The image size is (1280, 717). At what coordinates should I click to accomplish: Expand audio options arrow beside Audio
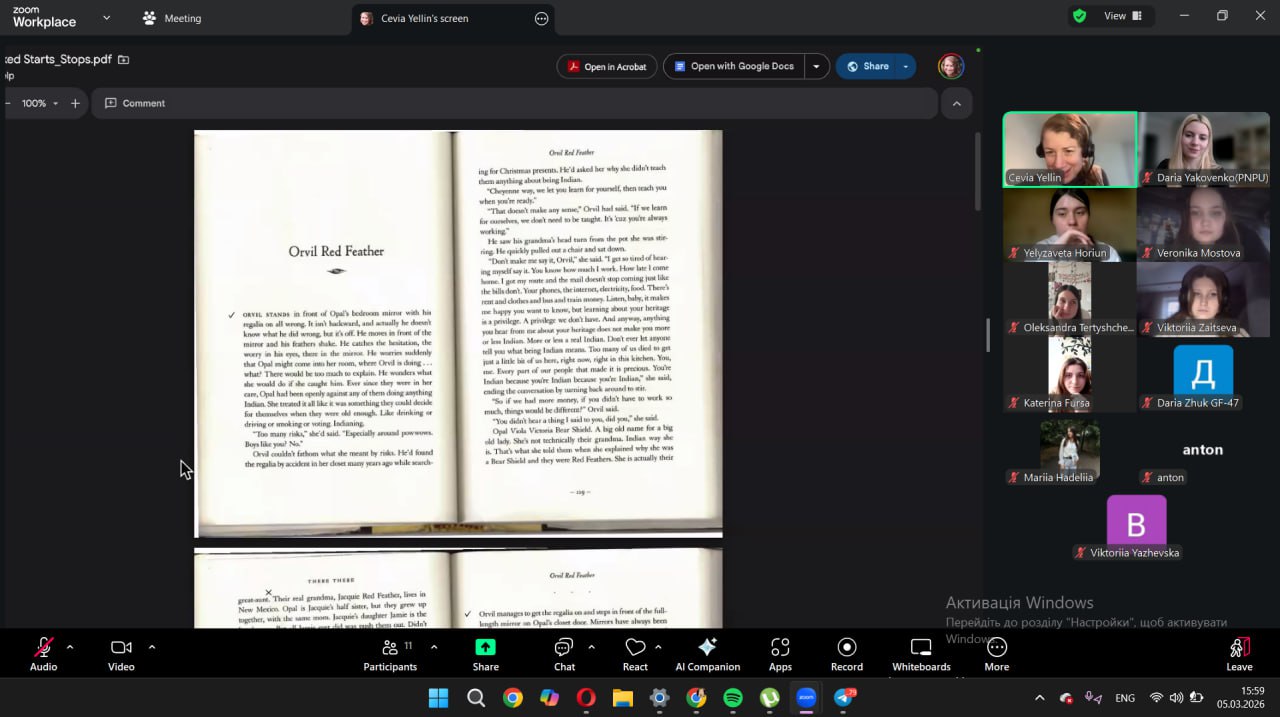tap(70, 647)
